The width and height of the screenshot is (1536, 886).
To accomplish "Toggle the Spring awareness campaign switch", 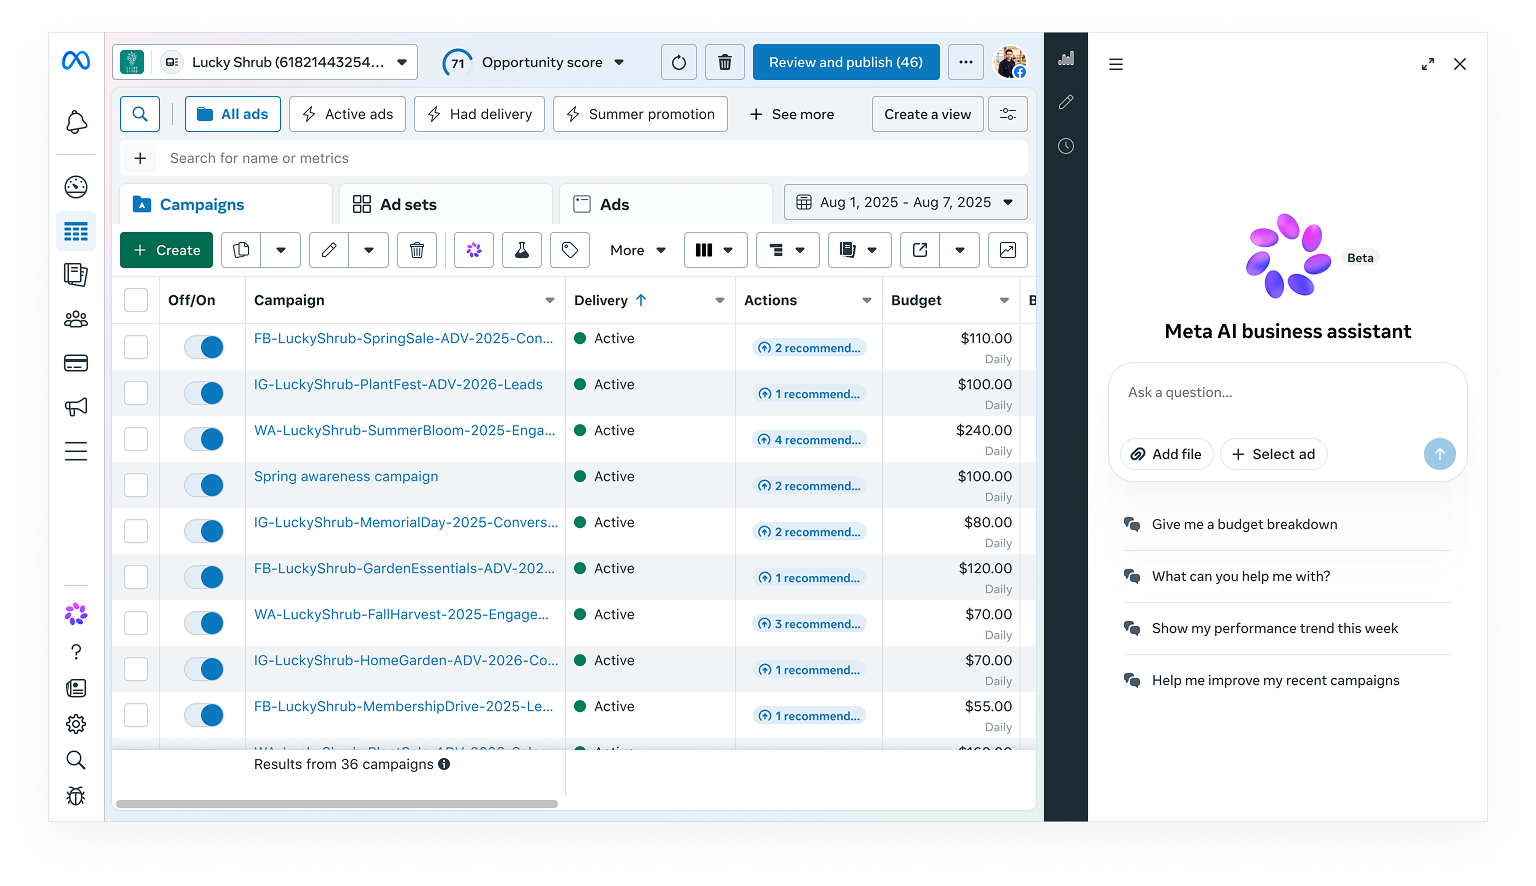I will pos(204,485).
